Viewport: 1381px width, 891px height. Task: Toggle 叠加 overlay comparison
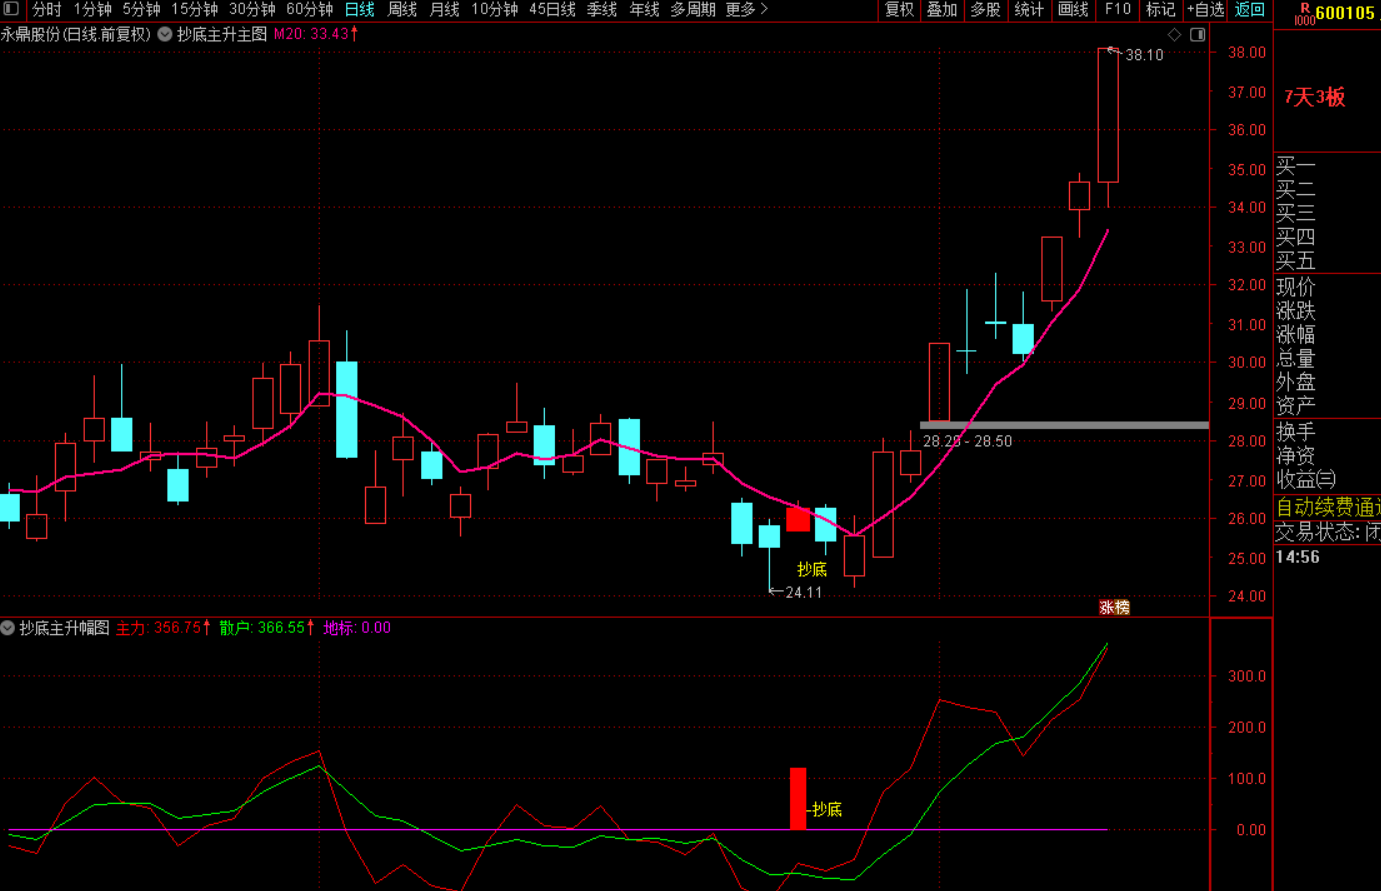click(x=942, y=10)
